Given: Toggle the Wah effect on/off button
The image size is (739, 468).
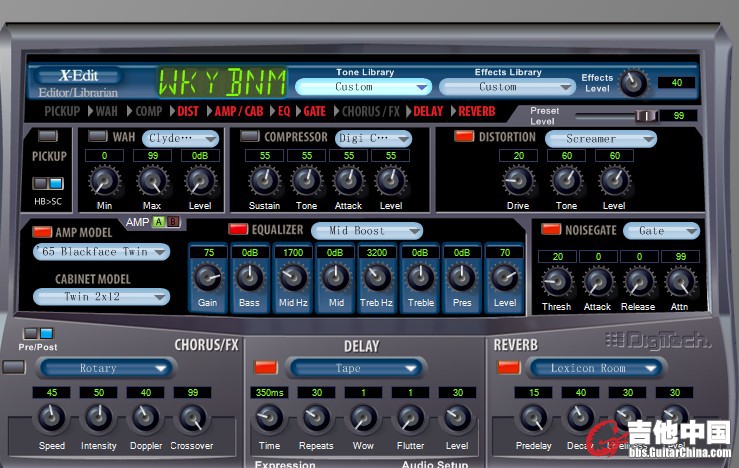Looking at the screenshot, I should click(x=98, y=136).
